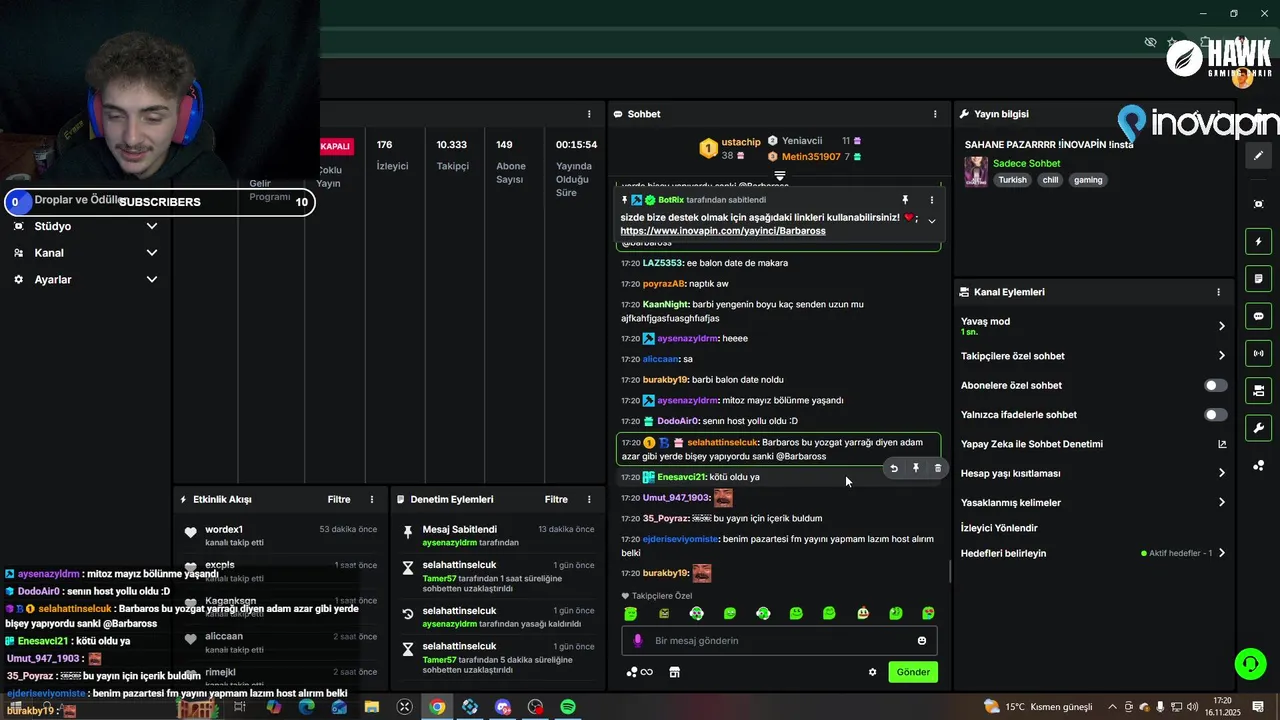
Task: Open the image thumbnail in Umut_947_1903 message
Action: pyautogui.click(x=723, y=497)
